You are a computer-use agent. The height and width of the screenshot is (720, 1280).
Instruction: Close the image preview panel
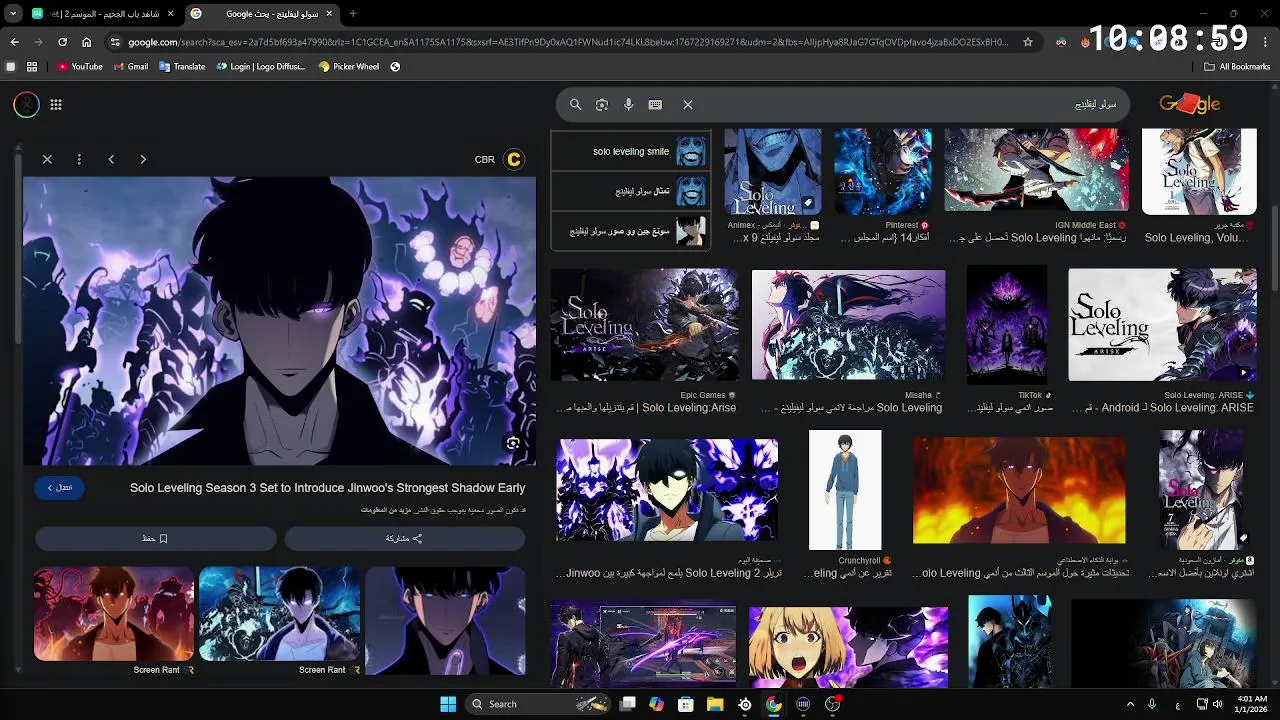[x=47, y=159]
